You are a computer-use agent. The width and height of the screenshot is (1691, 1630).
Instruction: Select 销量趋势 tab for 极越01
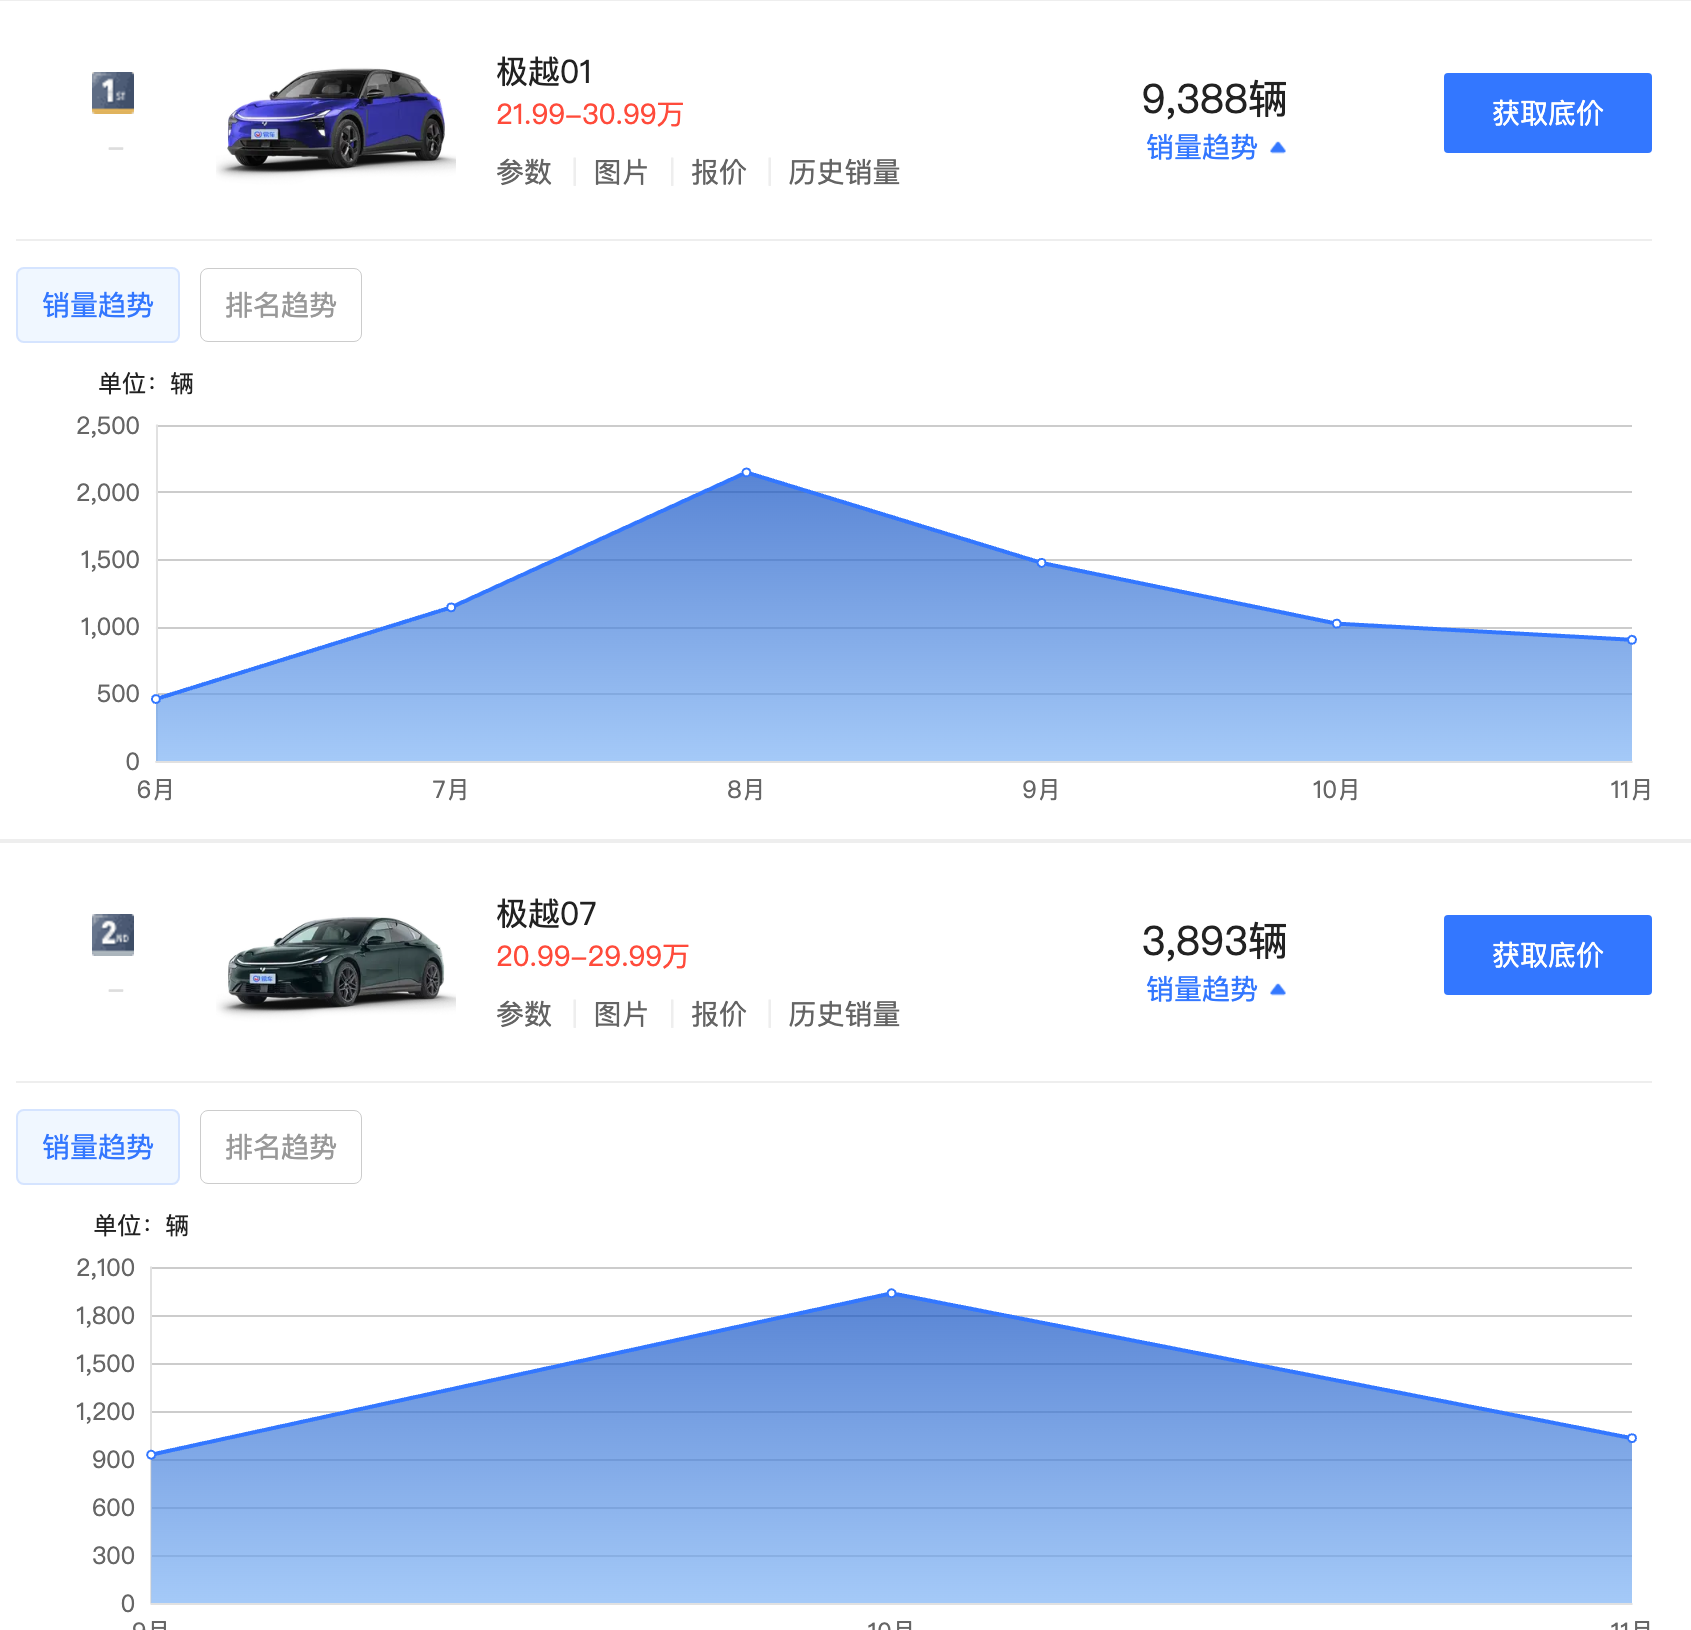click(98, 305)
